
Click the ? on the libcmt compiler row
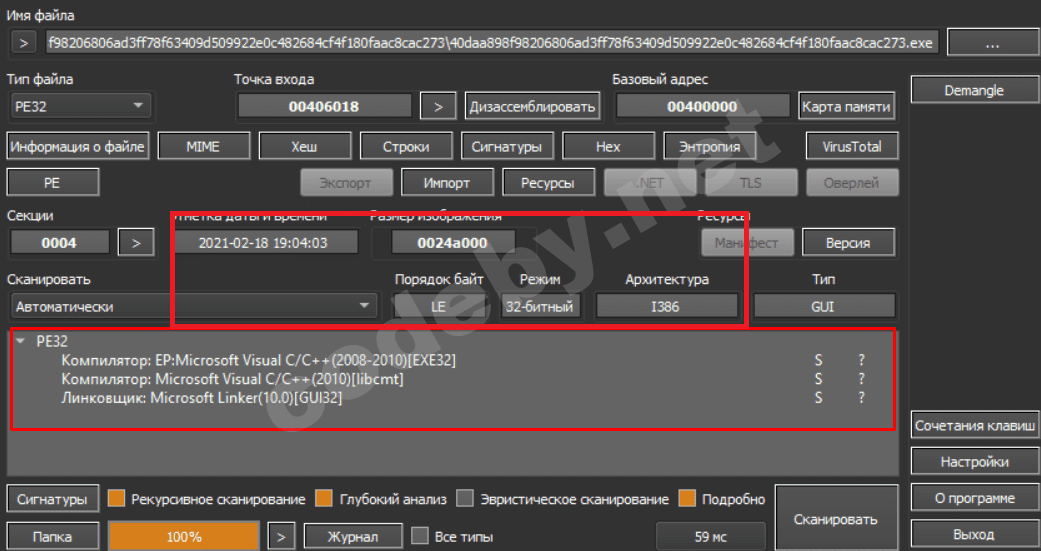click(x=861, y=379)
